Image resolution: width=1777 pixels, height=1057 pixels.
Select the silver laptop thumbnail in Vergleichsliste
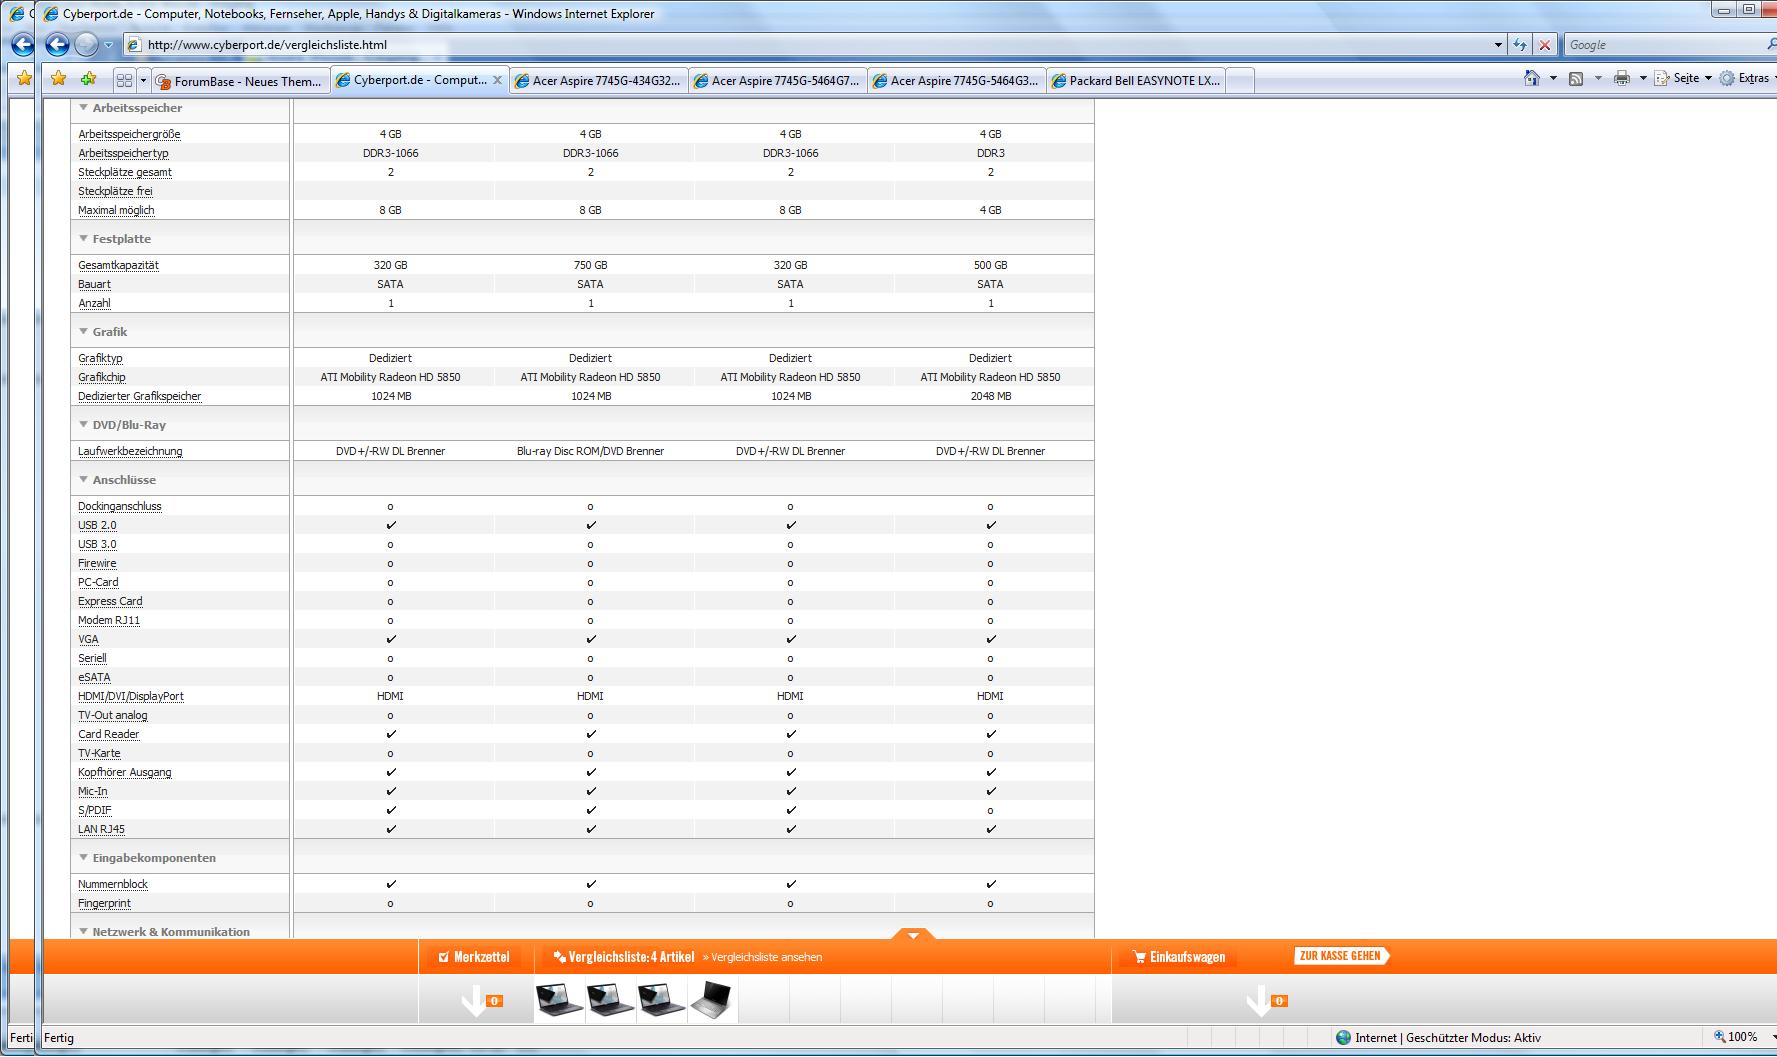[x=711, y=1000]
